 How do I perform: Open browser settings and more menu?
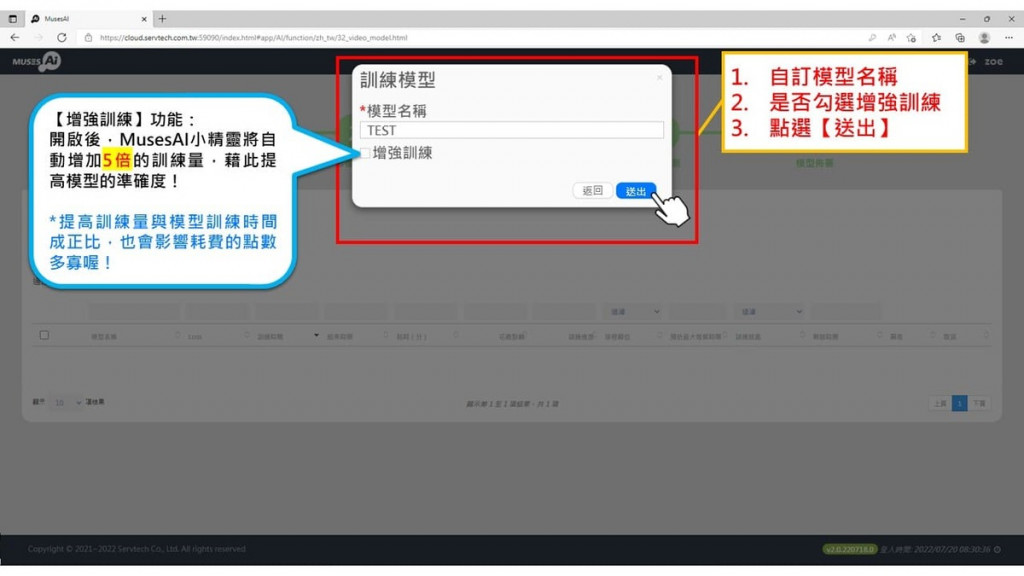[x=1009, y=38]
